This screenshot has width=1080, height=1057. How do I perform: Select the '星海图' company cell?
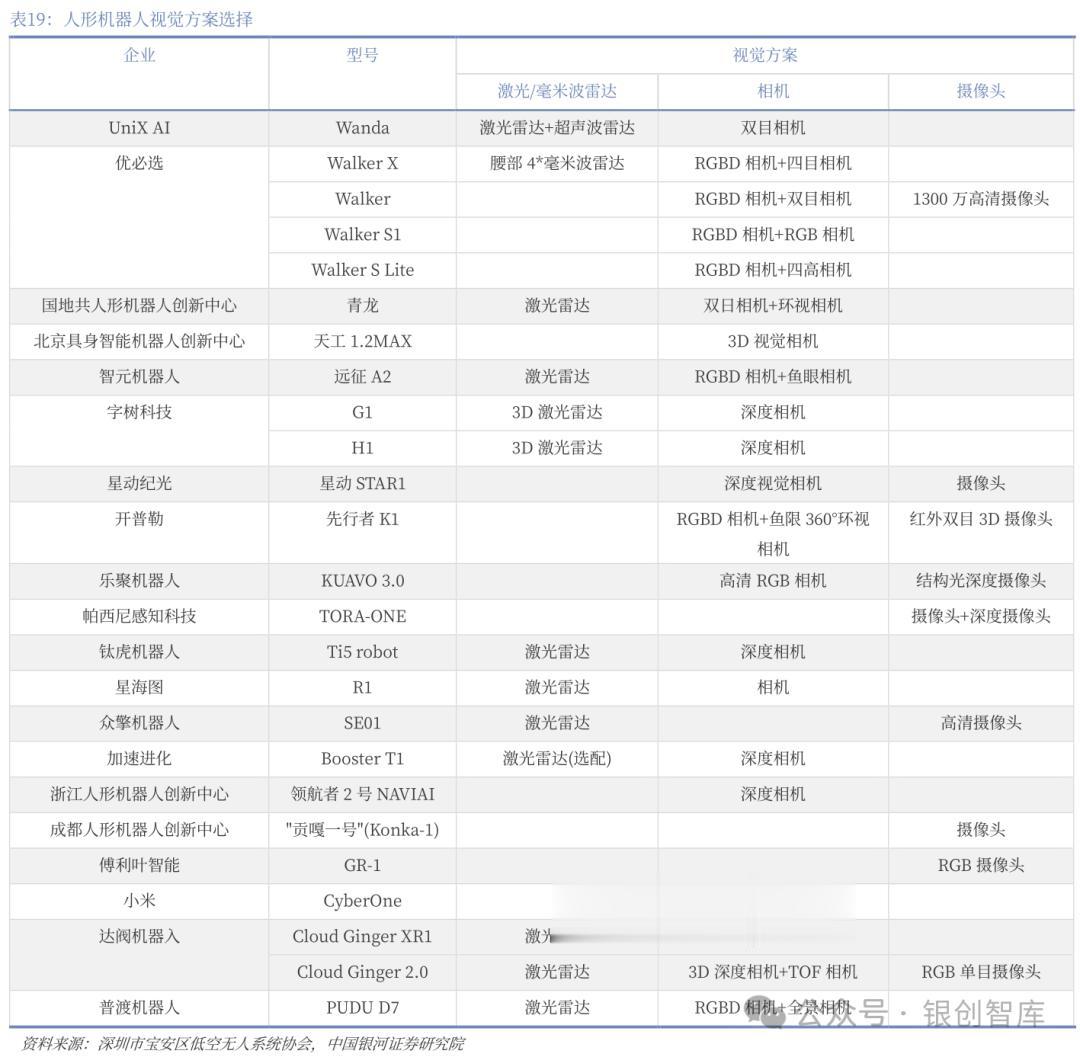(x=140, y=687)
